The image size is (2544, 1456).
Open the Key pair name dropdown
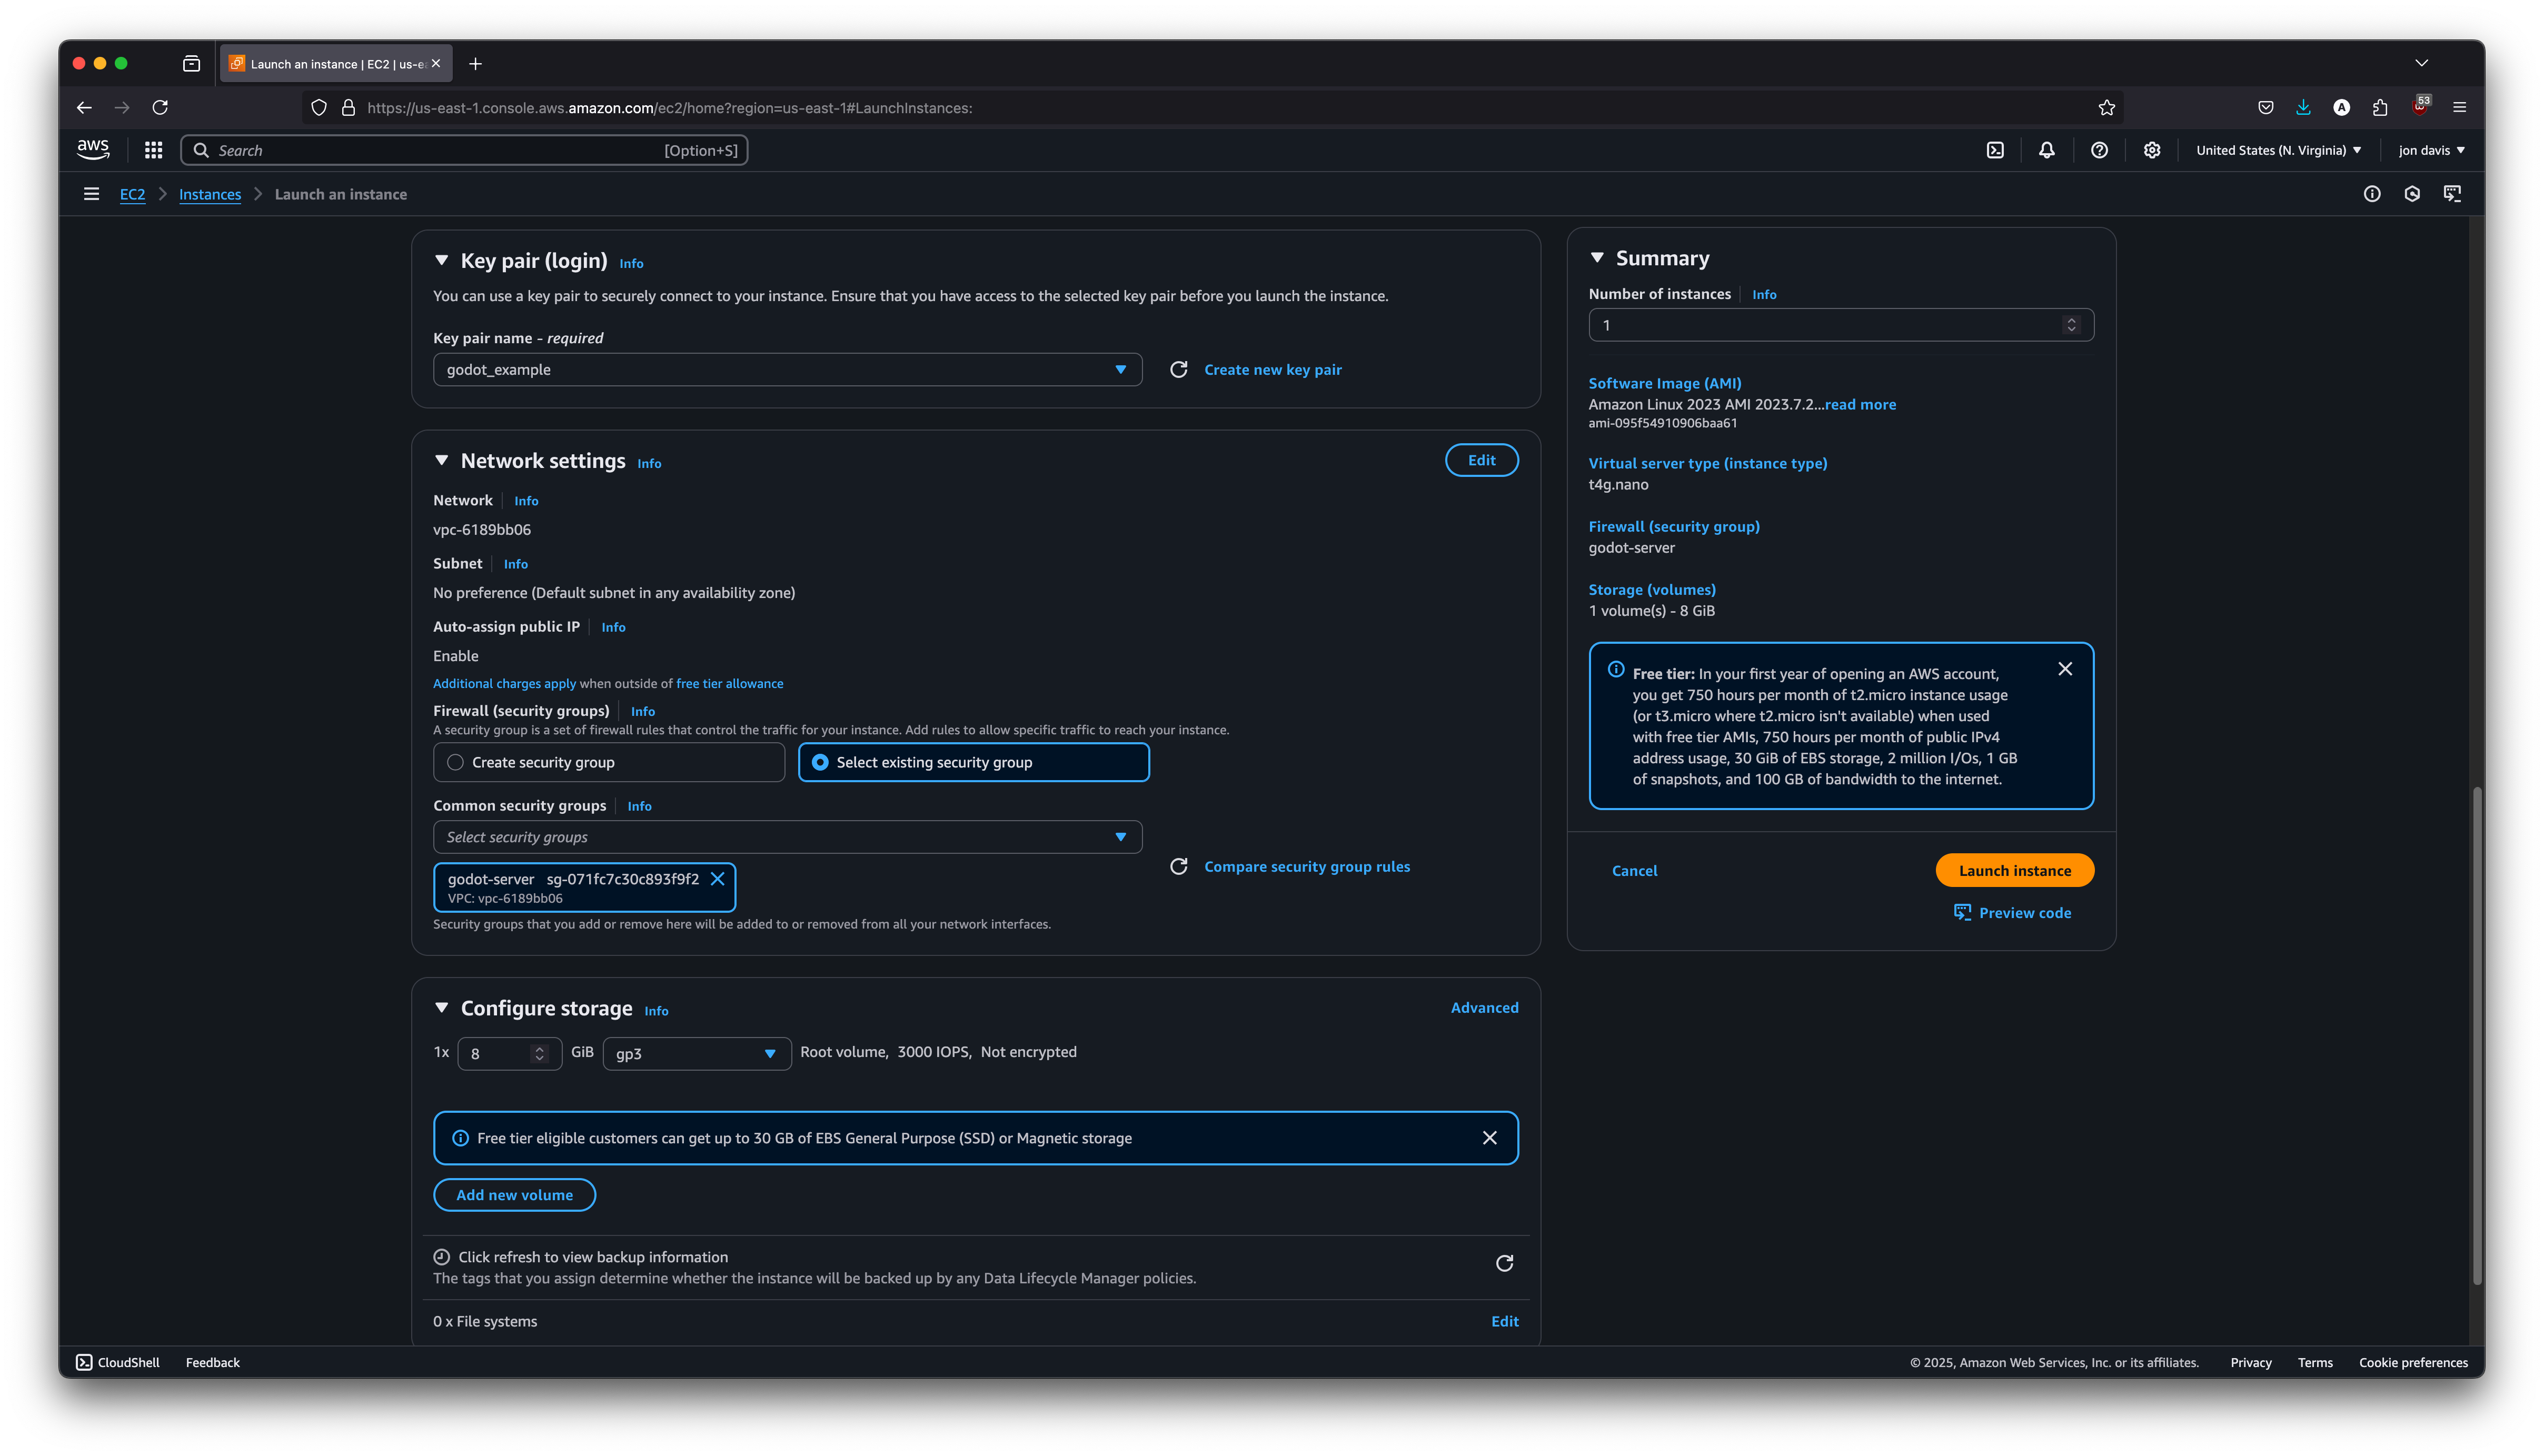(x=787, y=370)
